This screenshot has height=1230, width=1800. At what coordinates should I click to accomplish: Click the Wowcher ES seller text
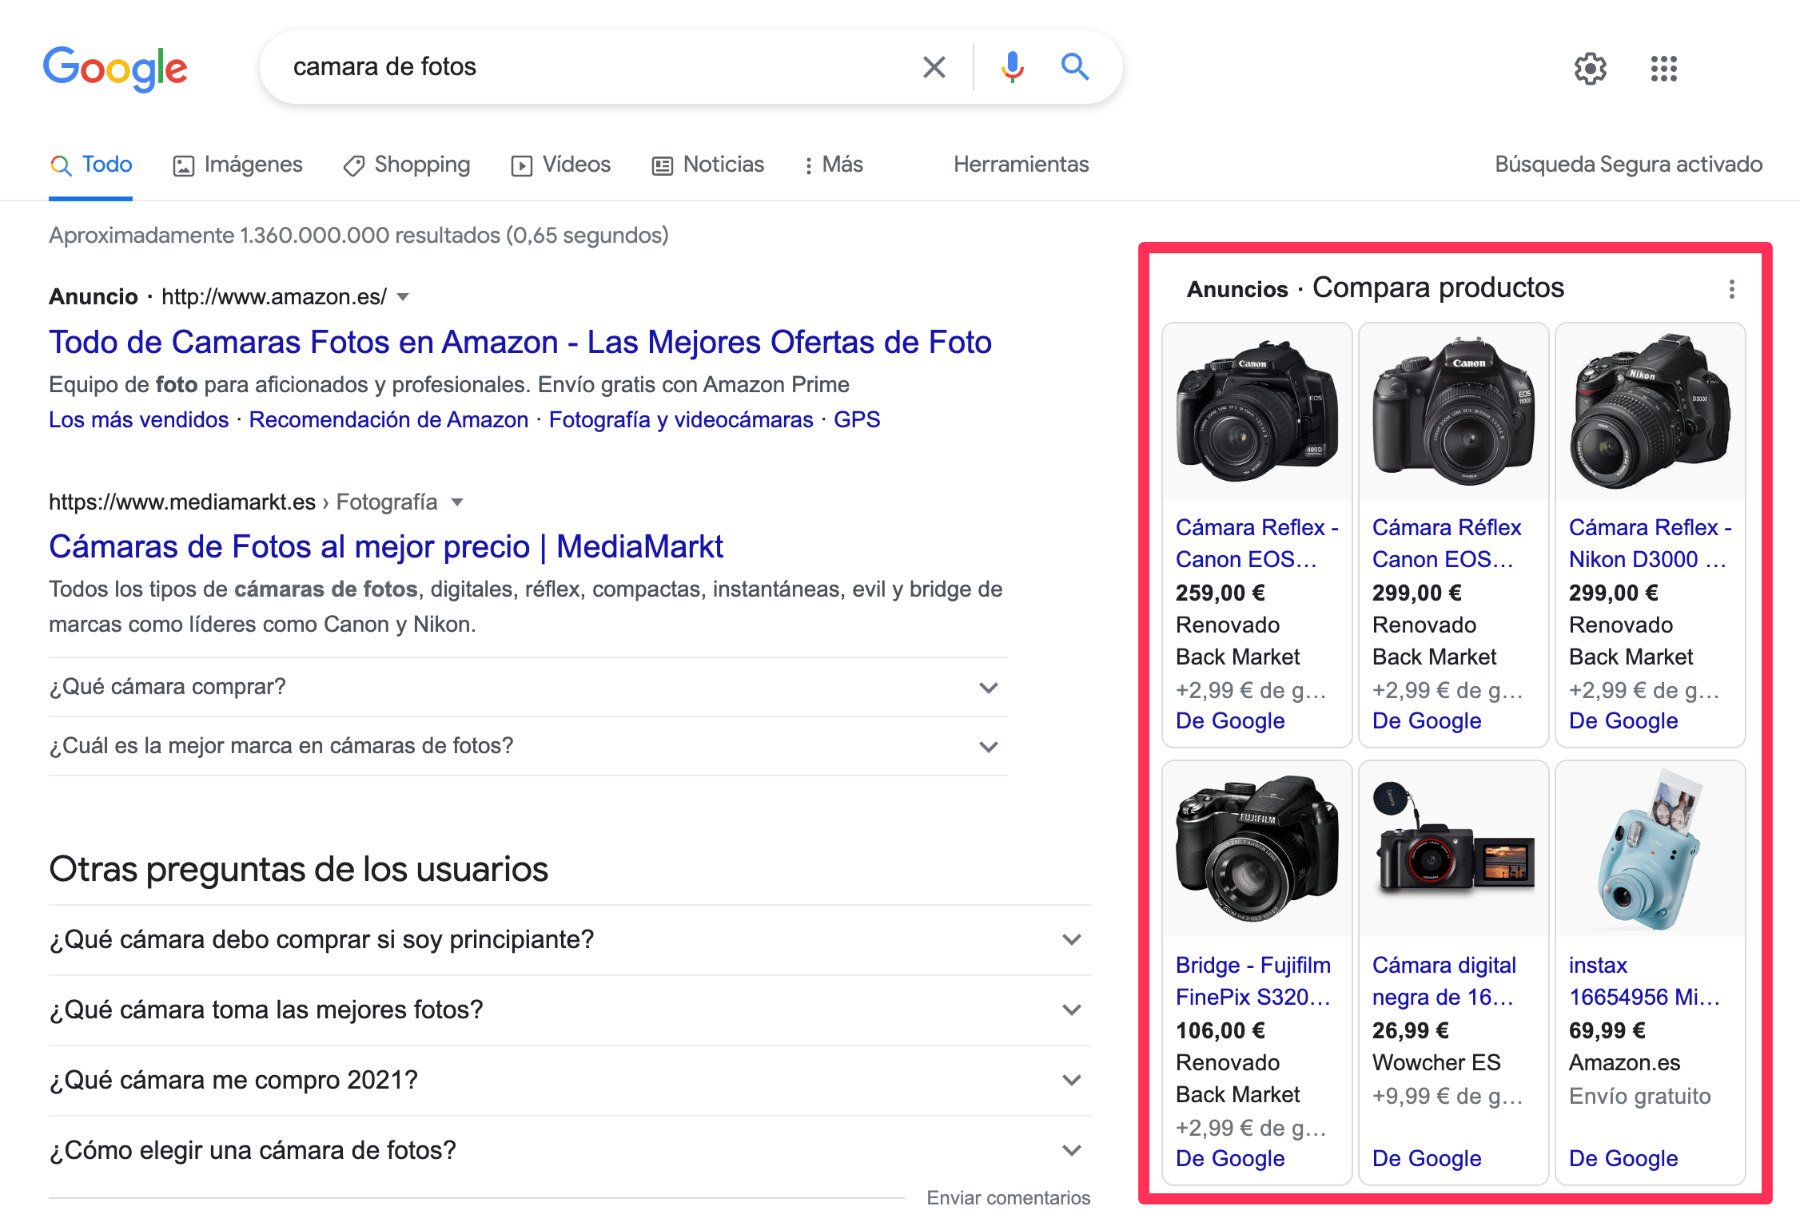pyautogui.click(x=1436, y=1063)
